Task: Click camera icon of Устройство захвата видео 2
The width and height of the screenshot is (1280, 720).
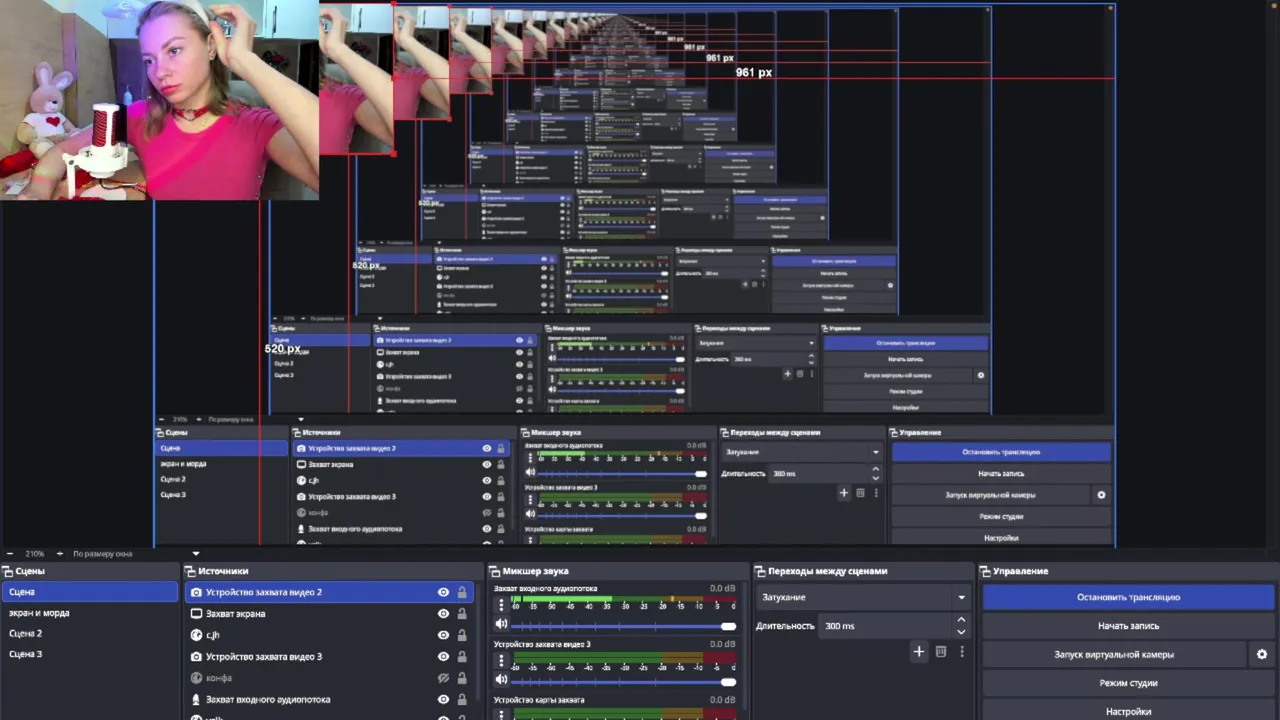Action: tap(196, 593)
